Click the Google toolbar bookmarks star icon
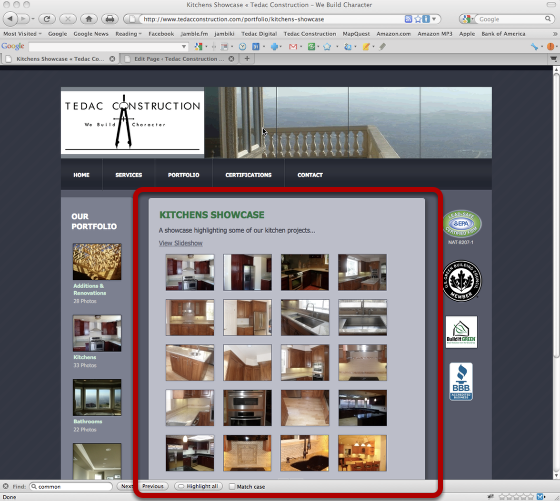This screenshot has height=501, width=560. [x=327, y=46]
